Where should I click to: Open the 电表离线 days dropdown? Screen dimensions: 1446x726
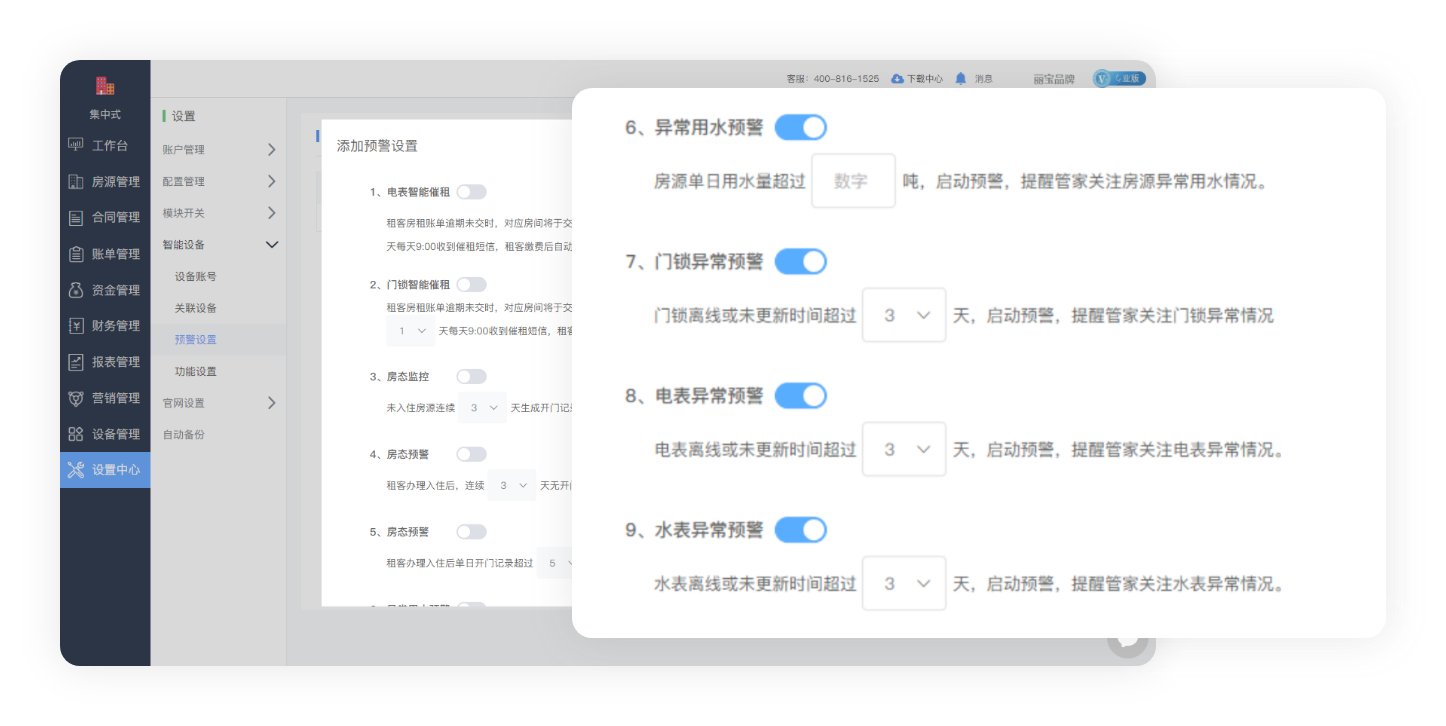click(x=904, y=450)
